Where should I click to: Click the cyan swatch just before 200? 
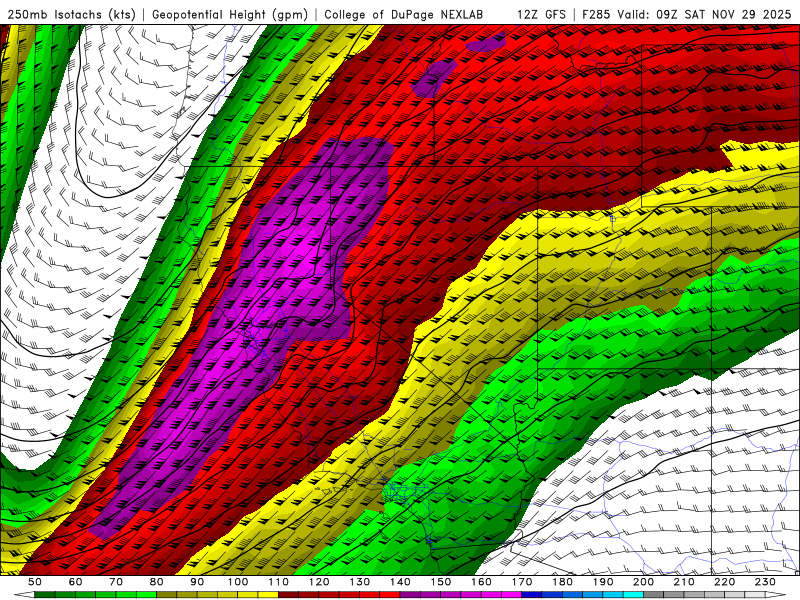coord(634,595)
